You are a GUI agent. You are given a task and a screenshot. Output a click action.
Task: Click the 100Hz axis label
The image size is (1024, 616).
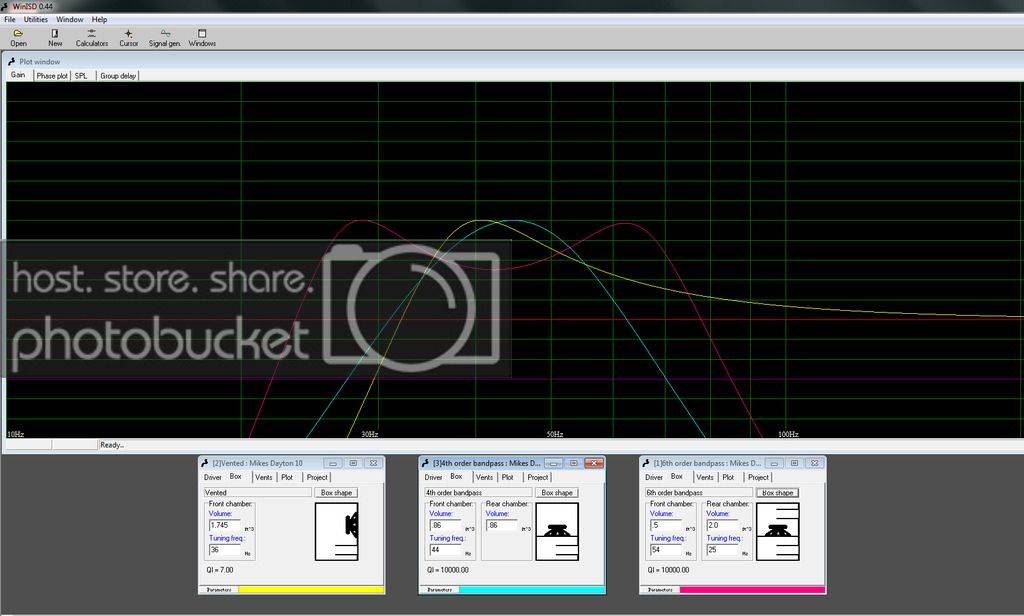(788, 434)
